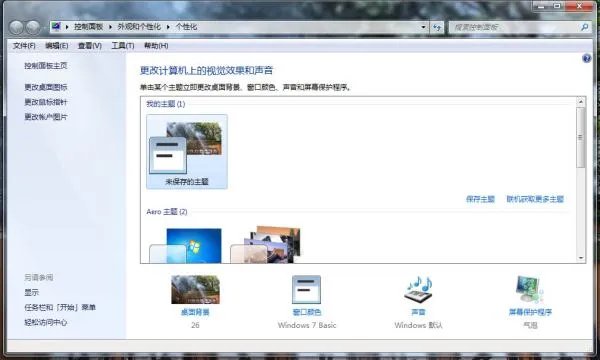Click the theme list scrollbar up arrow
The height and width of the screenshot is (360, 600).
[x=581, y=102]
